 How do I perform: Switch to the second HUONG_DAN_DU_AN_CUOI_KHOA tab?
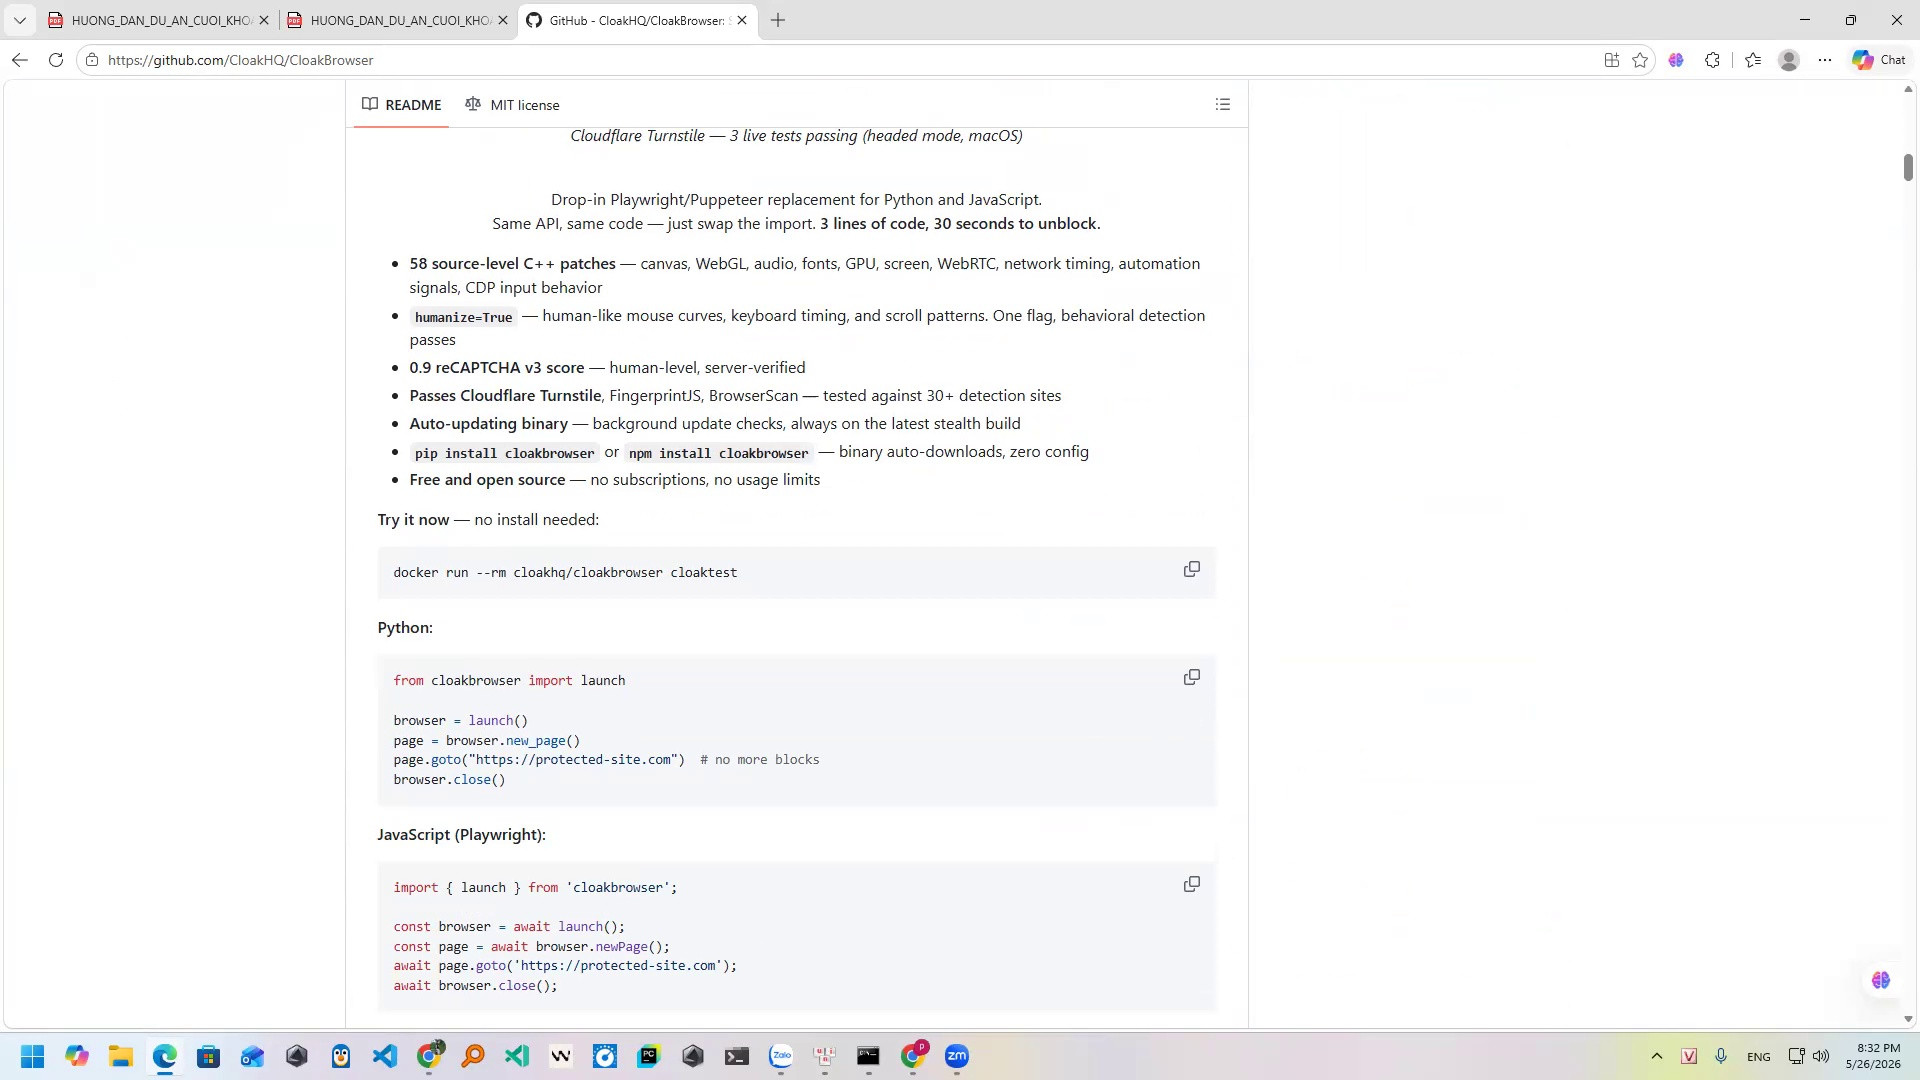click(399, 20)
